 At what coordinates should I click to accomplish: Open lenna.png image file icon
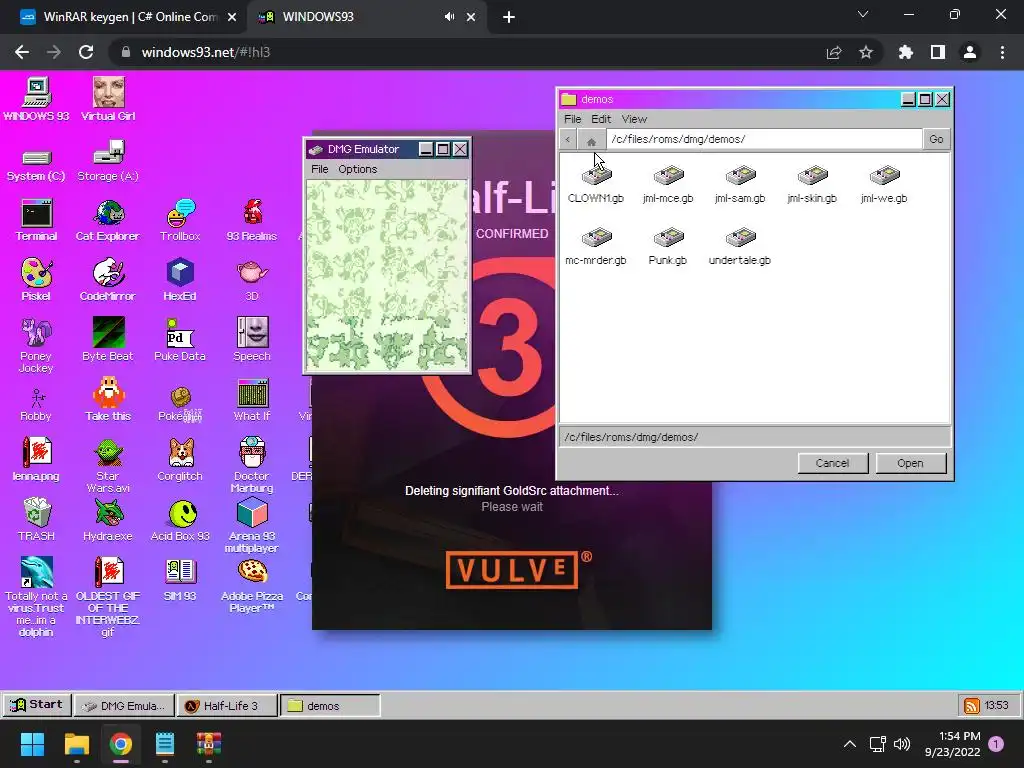[36, 460]
